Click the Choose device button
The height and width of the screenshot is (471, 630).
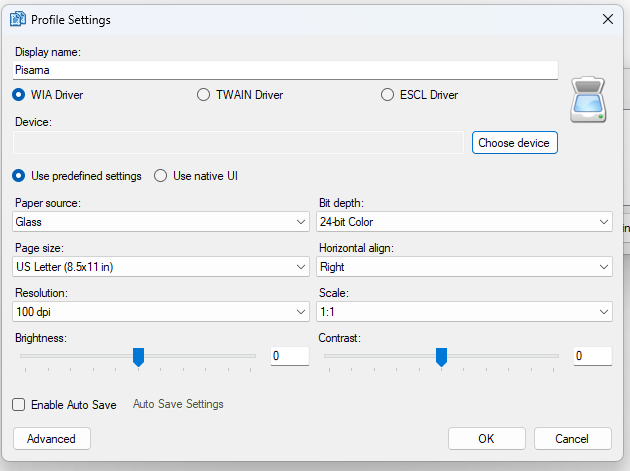(x=515, y=143)
